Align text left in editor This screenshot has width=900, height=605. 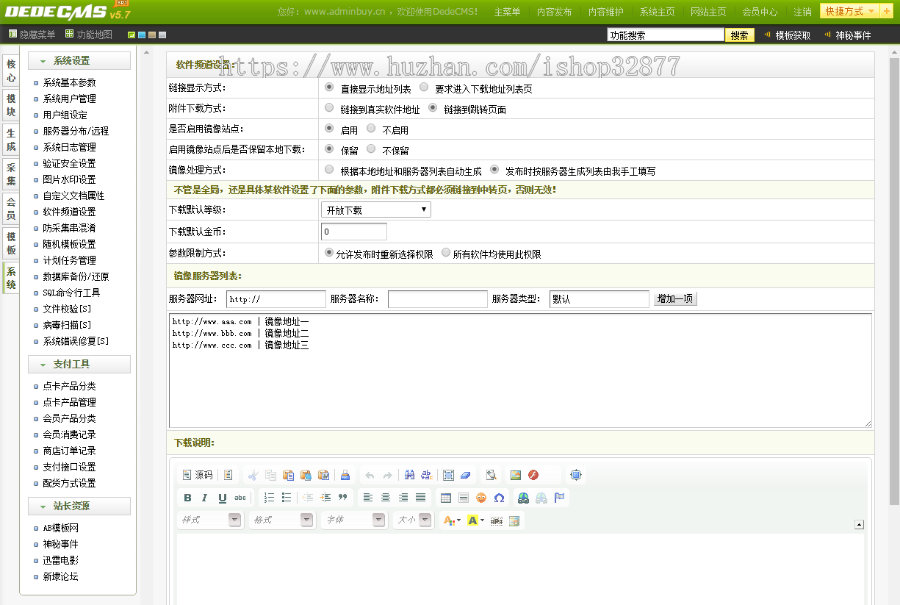pyautogui.click(x=368, y=498)
